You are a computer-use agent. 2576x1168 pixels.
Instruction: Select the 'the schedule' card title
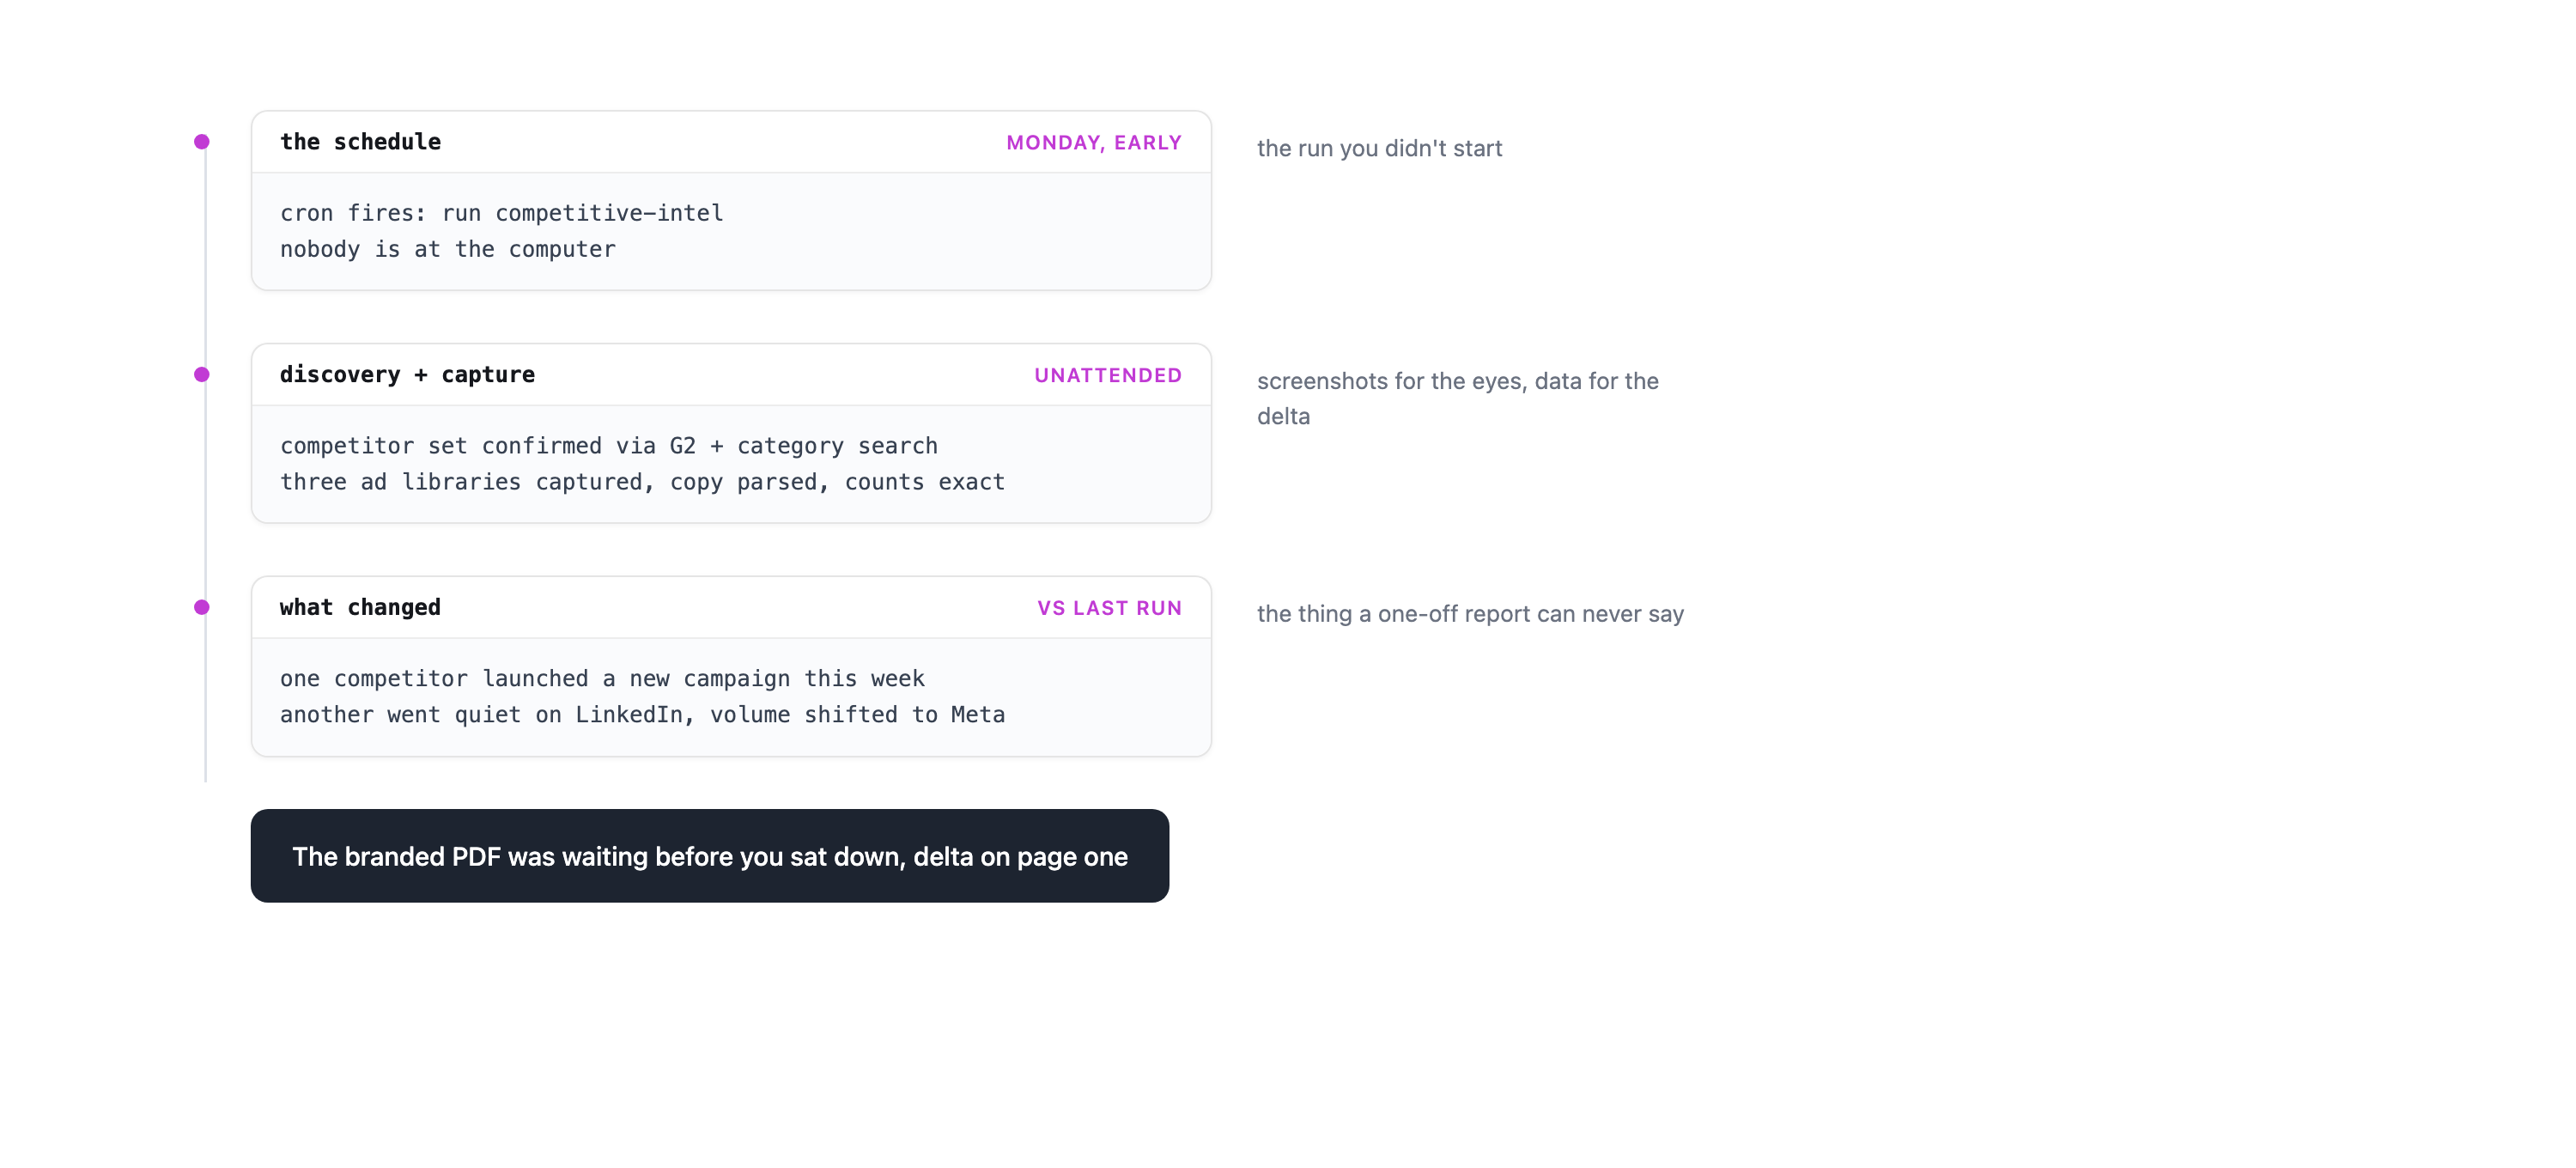tap(360, 142)
